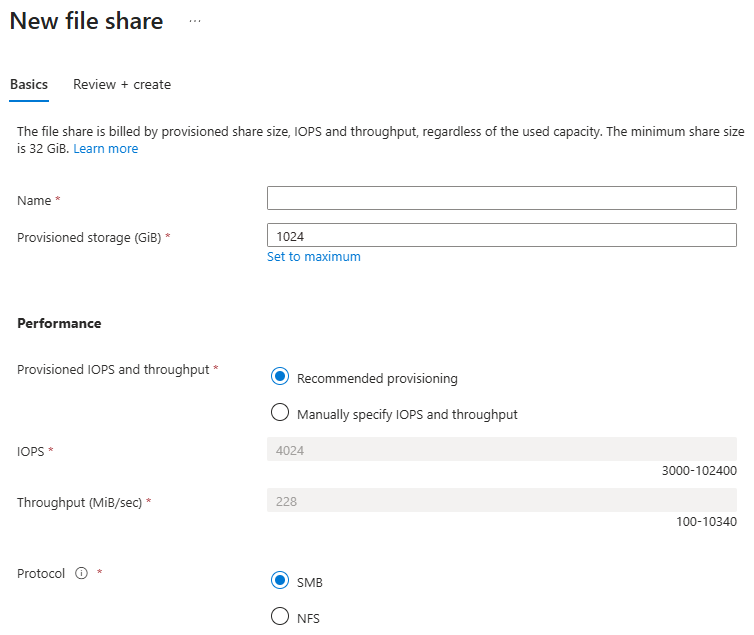Click the Protocol info icon
The width and height of the screenshot is (754, 635).
[x=82, y=574]
